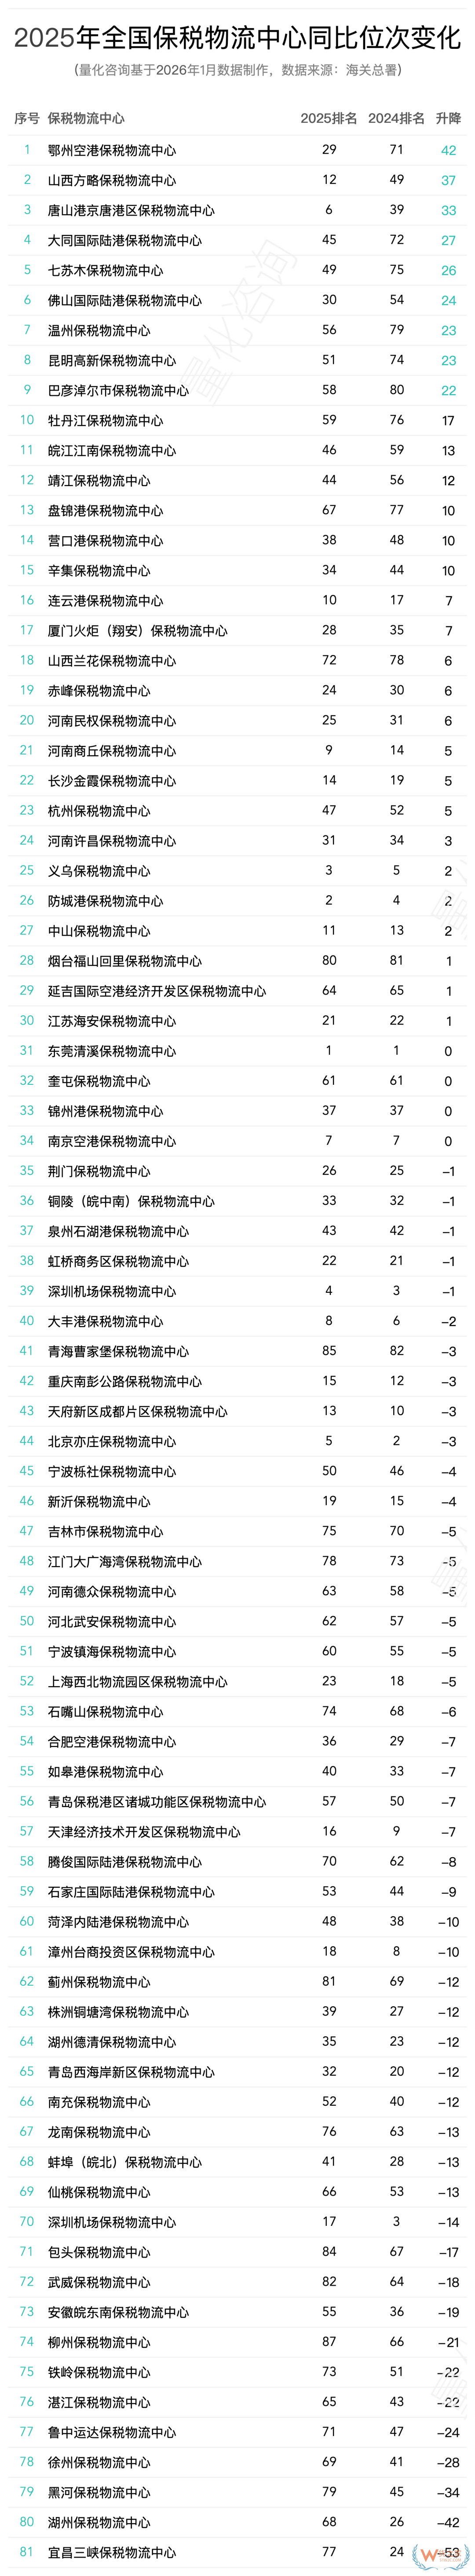This screenshot has height=2576, width=475.
Task: Click the 升降 column header
Action: (x=448, y=118)
